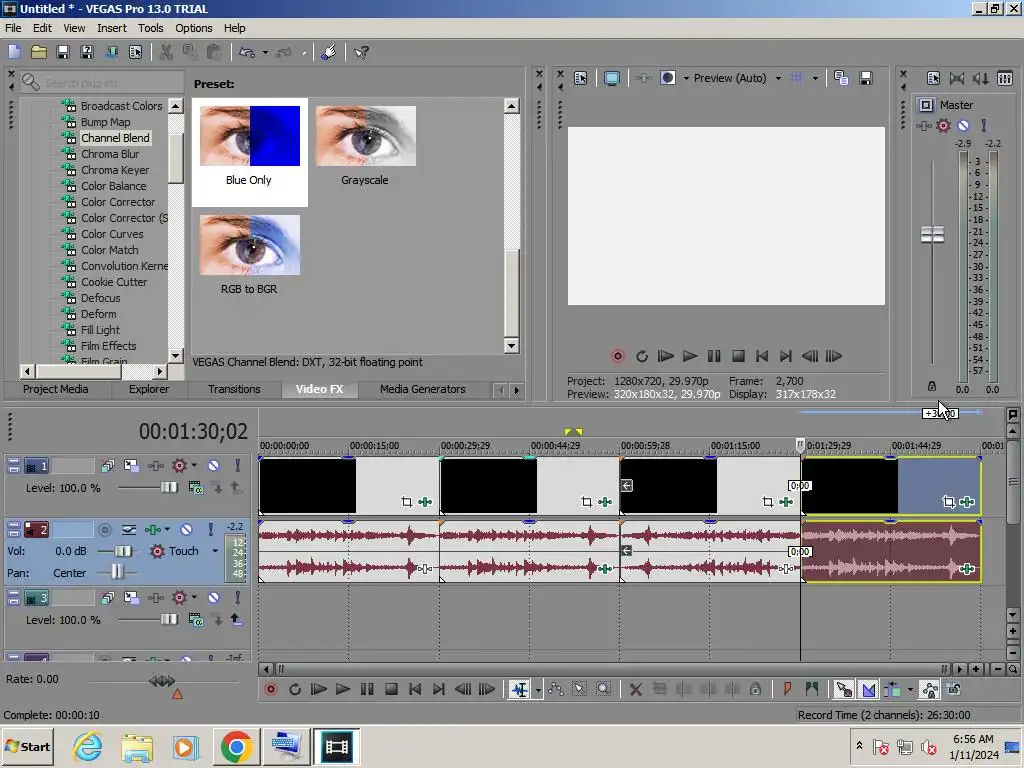Open the Preview (Auto) quality dropdown
Screen dimensions: 1024x768
point(778,78)
